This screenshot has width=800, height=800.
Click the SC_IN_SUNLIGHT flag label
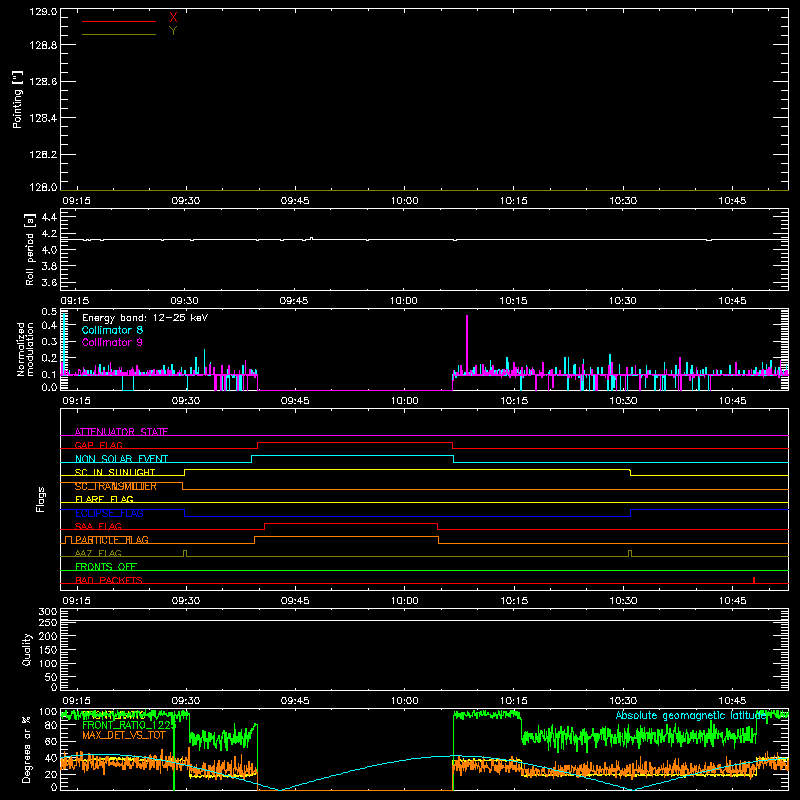pyautogui.click(x=115, y=472)
